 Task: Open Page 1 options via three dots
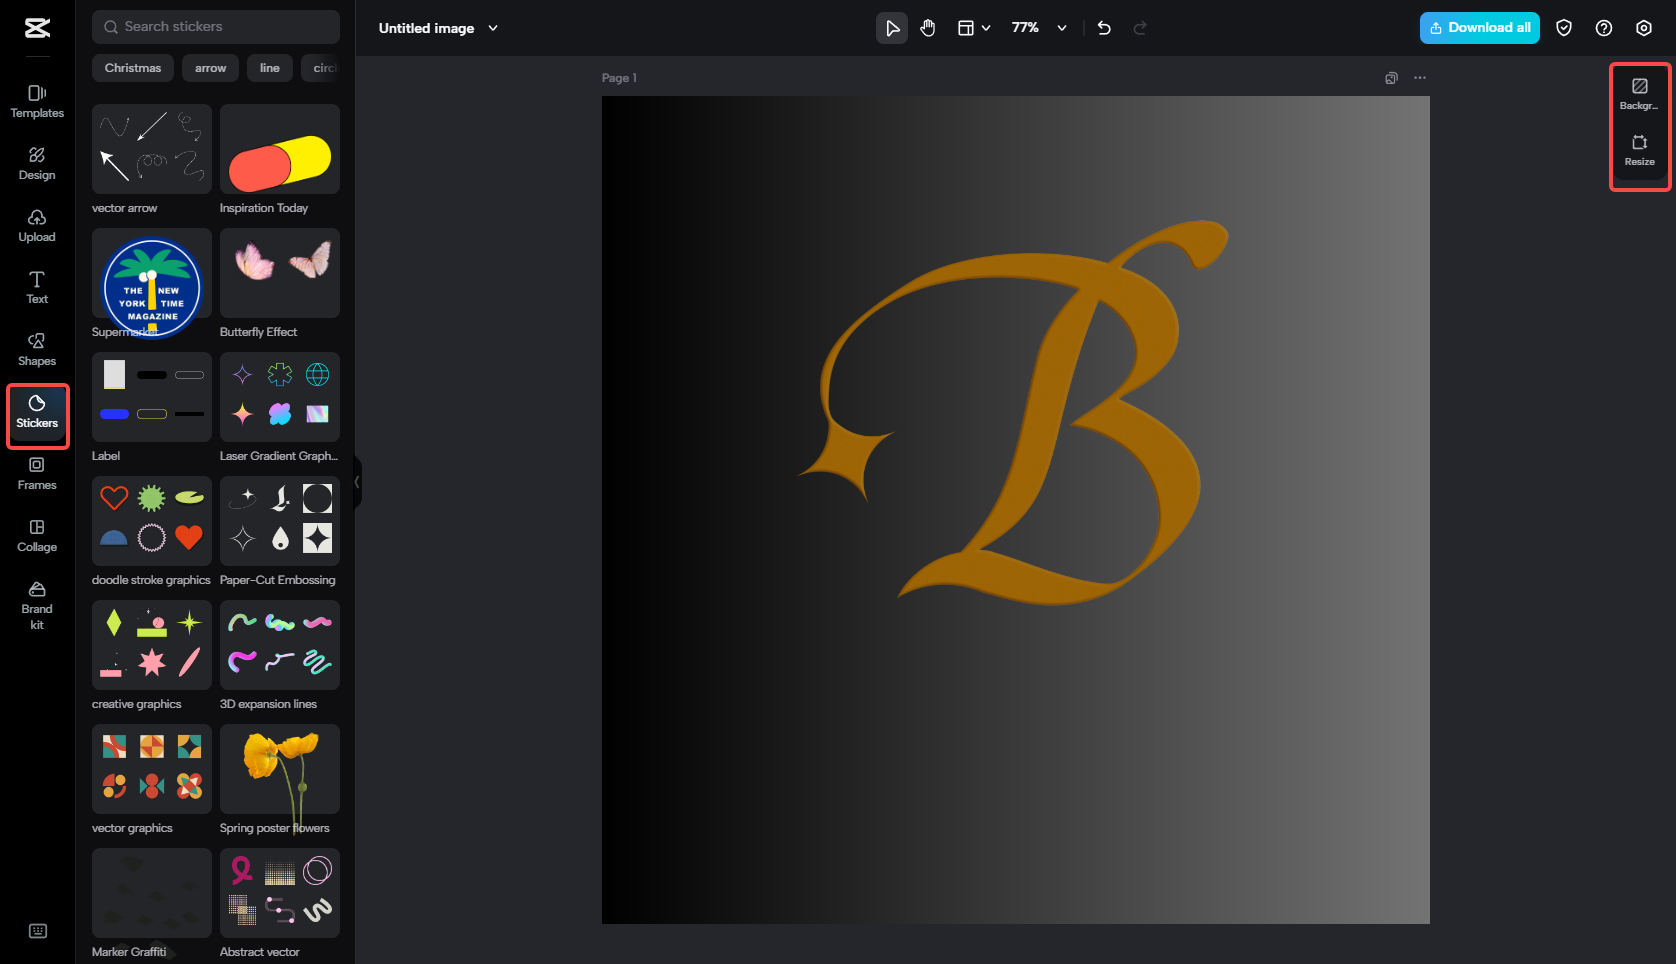[1420, 77]
